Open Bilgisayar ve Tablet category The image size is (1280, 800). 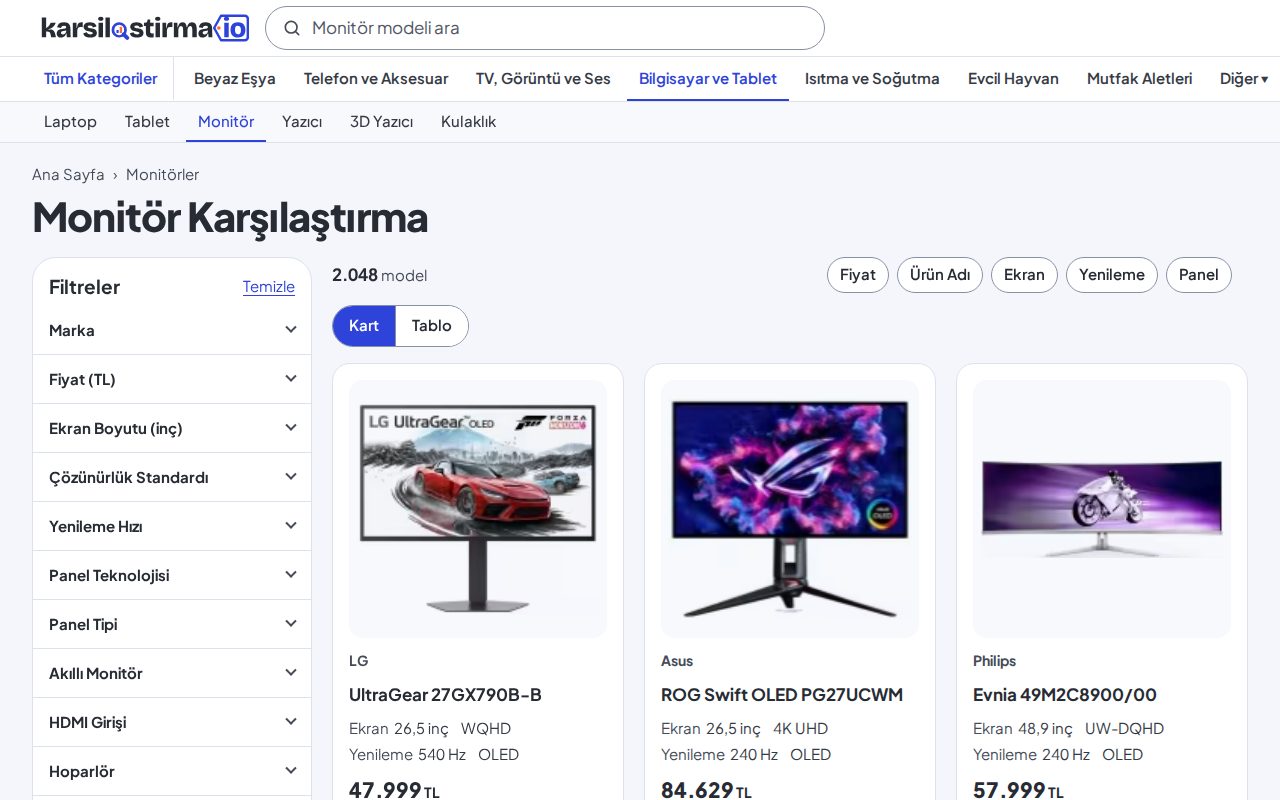[708, 79]
